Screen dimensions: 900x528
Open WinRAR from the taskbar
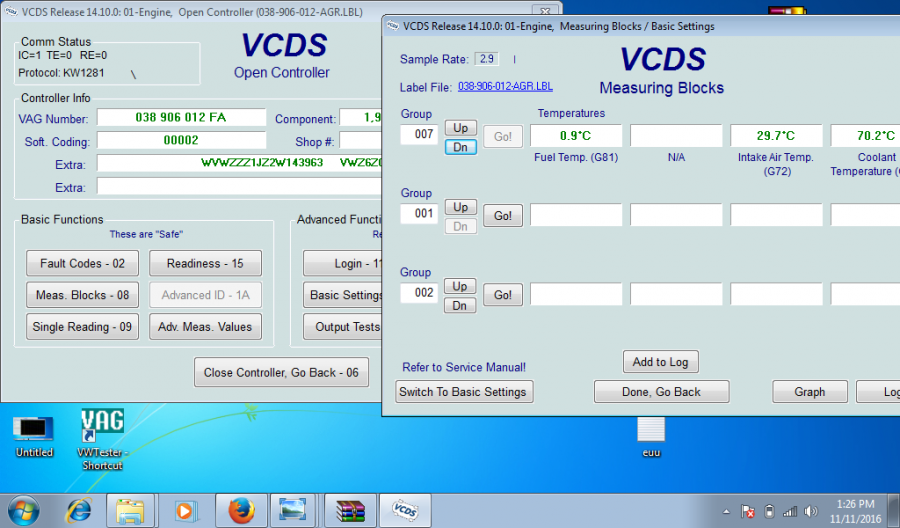(348, 510)
